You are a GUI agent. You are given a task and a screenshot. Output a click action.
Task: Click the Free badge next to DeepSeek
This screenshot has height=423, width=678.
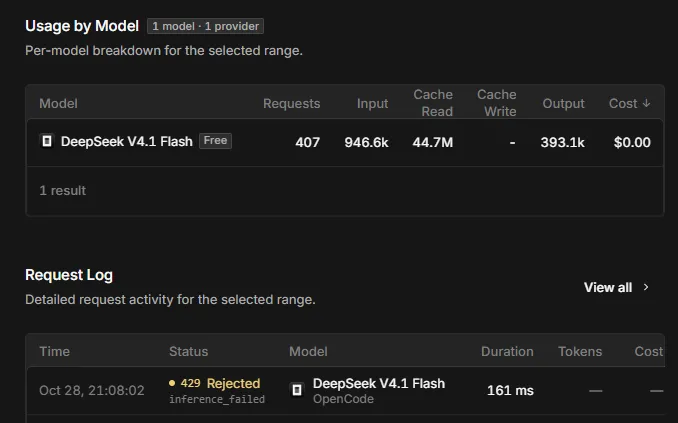[215, 141]
